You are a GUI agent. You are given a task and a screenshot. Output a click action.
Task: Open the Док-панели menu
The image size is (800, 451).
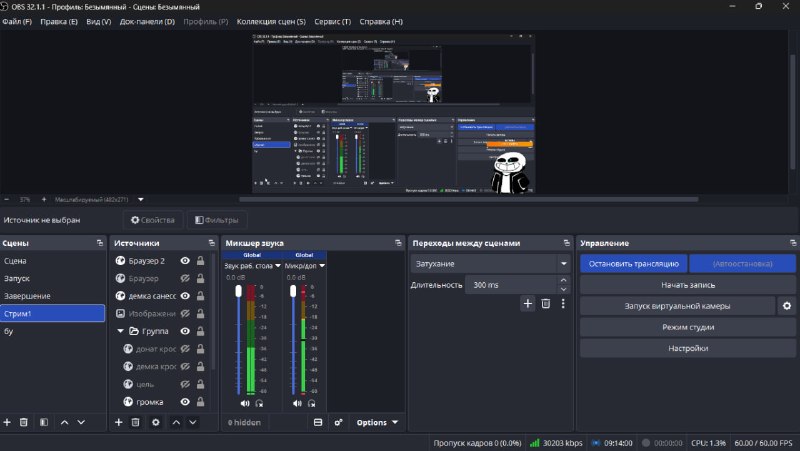click(147, 21)
